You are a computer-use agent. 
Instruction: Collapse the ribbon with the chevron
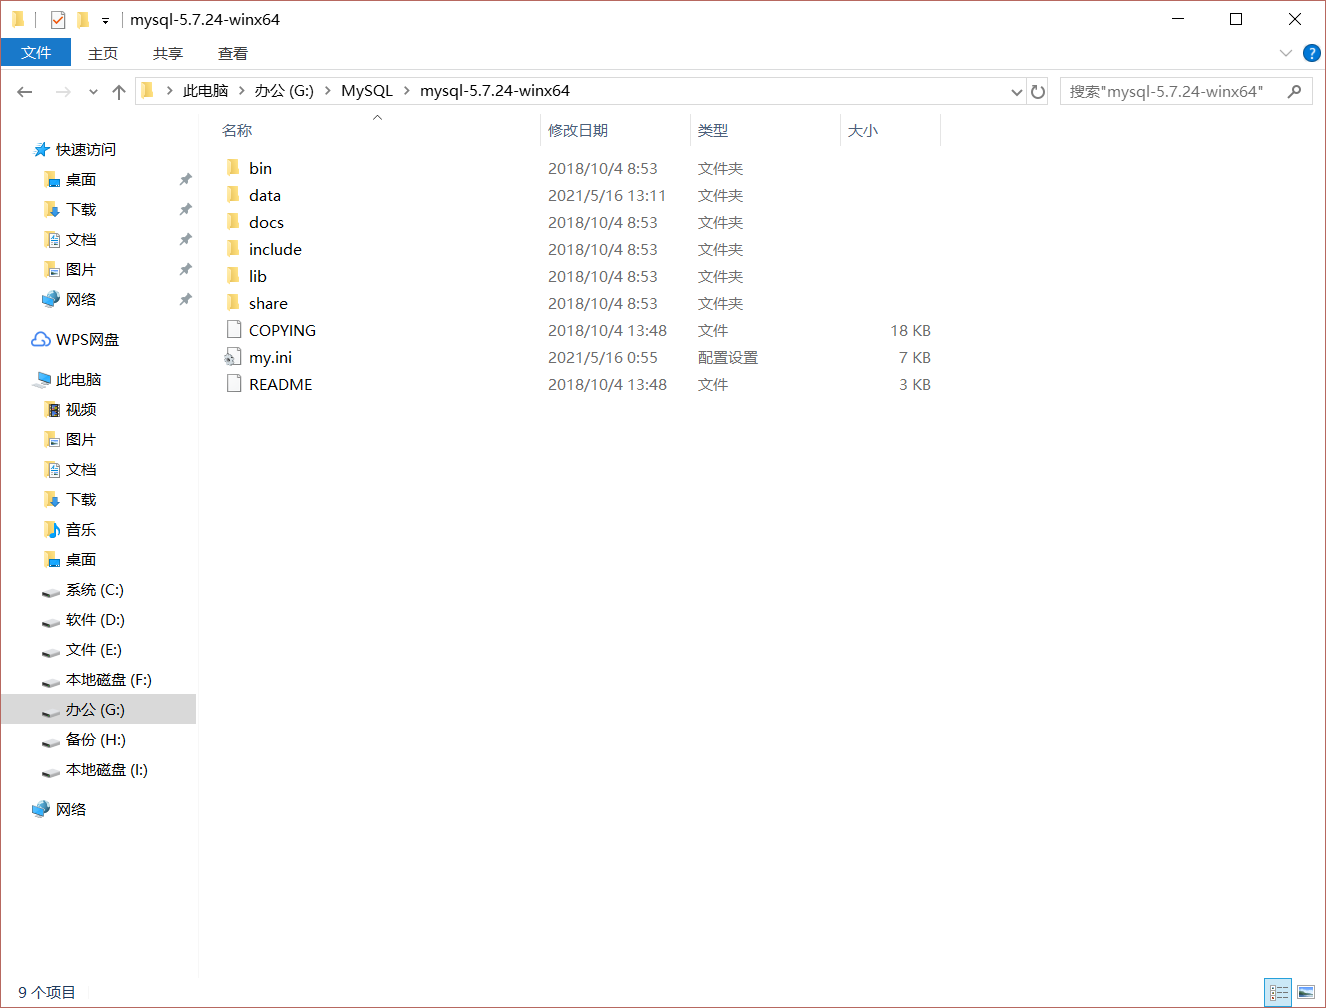pos(1285,53)
